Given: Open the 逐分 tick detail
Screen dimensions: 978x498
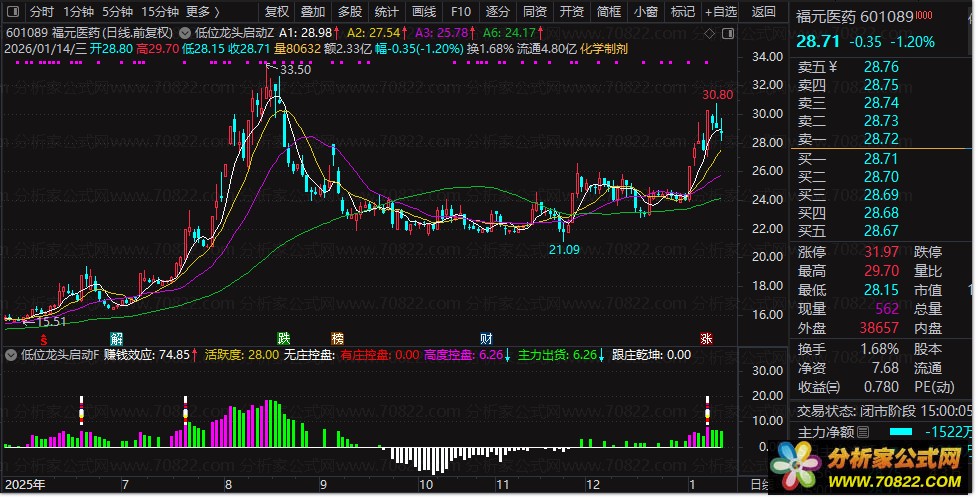Looking at the screenshot, I should (x=498, y=11).
